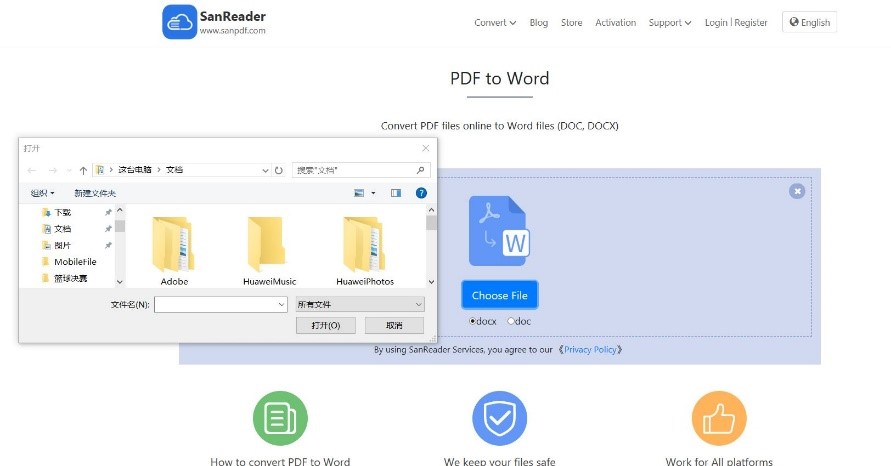Close the open-file dialog
Screen dimensions: 891x466
426,148
